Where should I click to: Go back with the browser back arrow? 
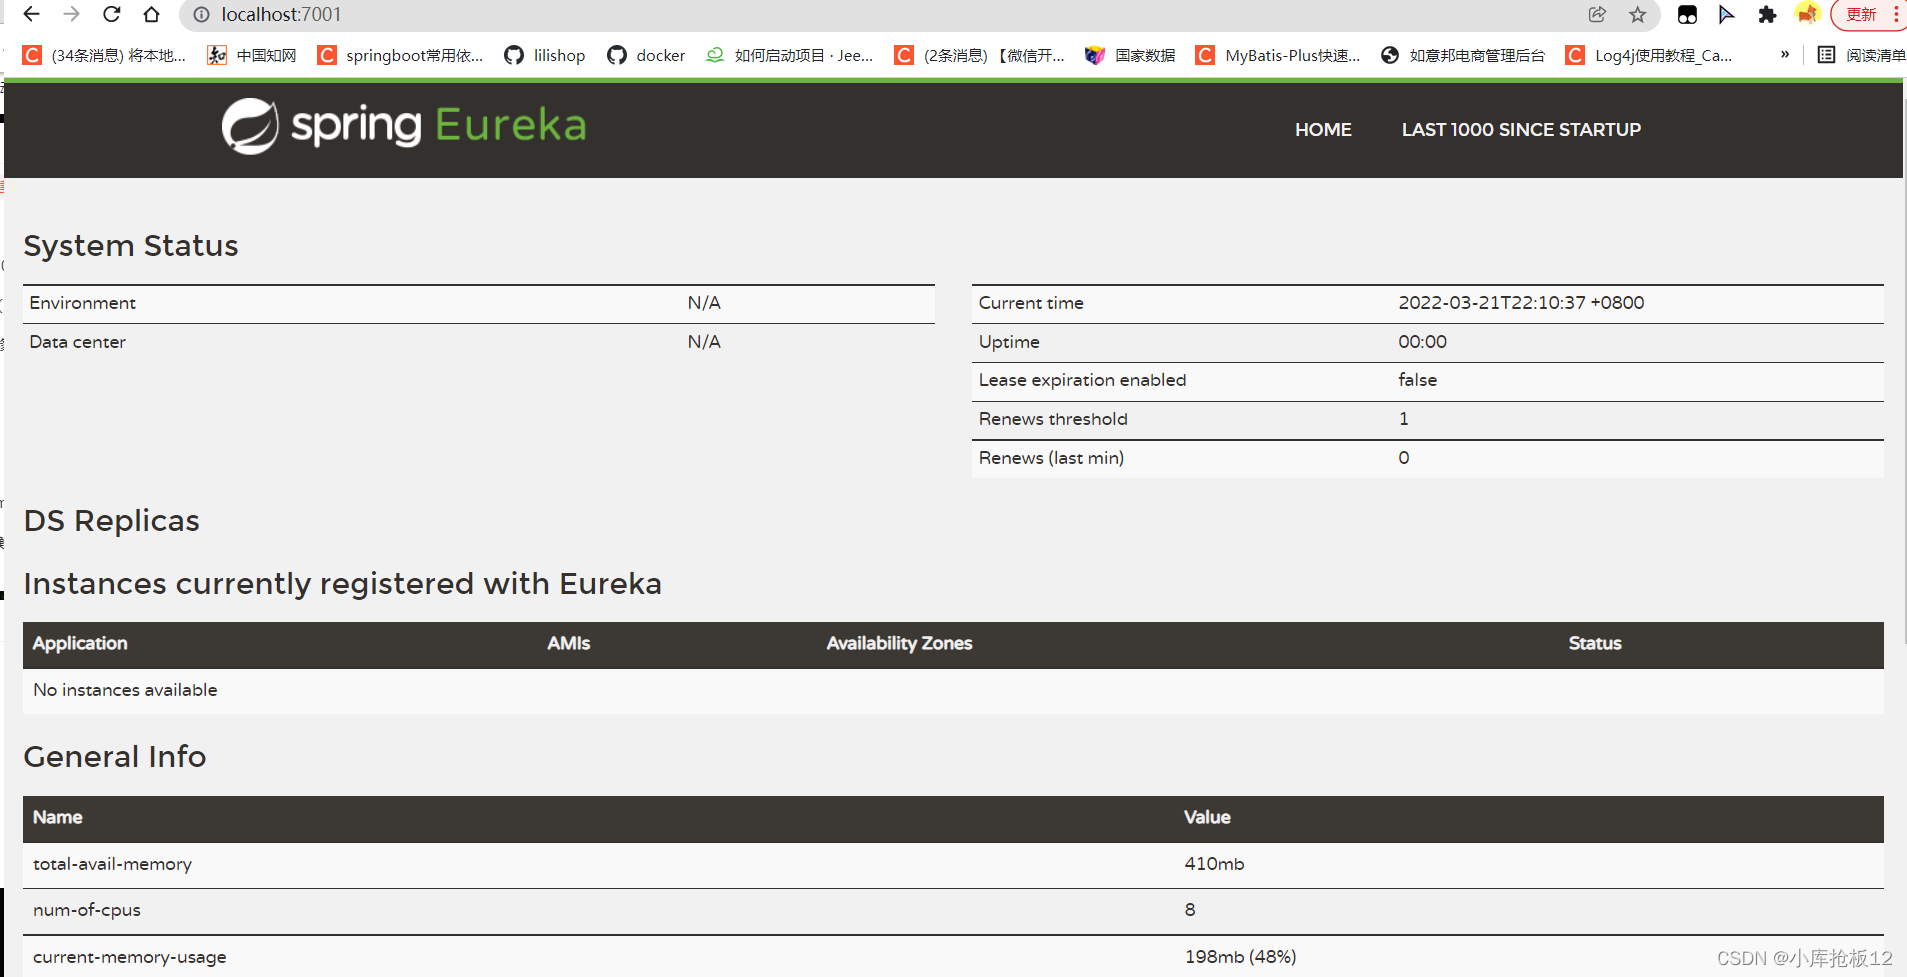tap(31, 14)
